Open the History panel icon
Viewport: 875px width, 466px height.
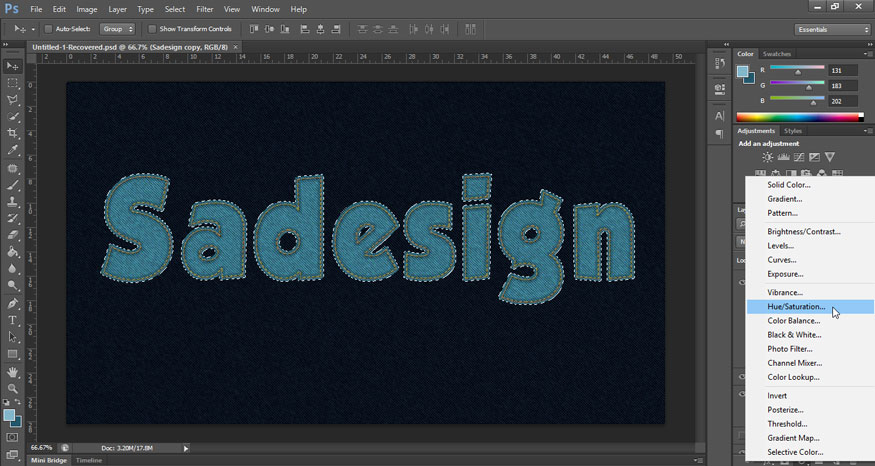click(x=720, y=64)
